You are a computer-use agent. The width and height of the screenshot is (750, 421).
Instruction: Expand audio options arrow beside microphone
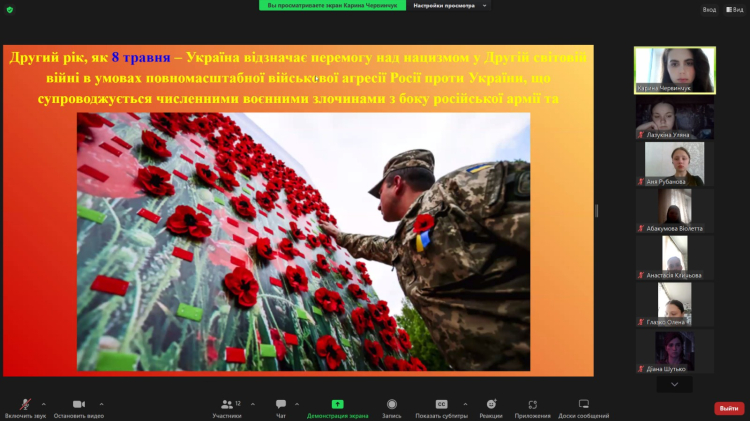46,404
